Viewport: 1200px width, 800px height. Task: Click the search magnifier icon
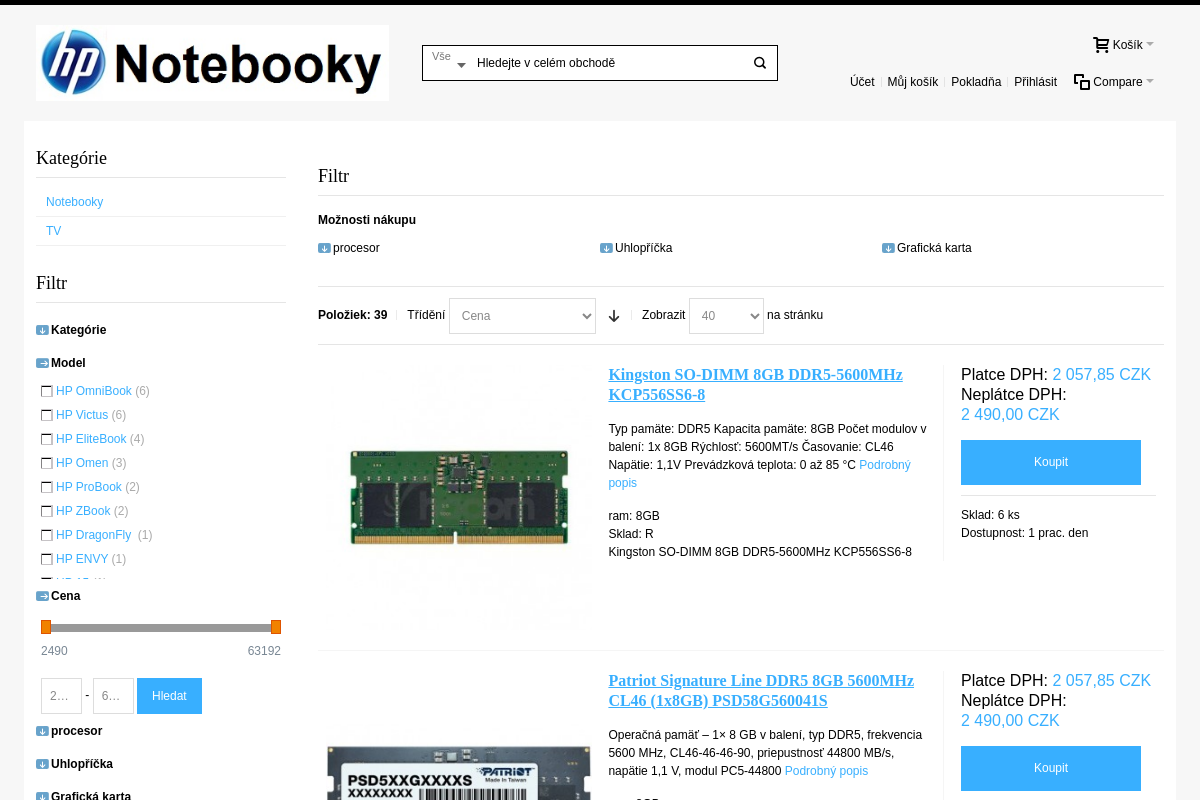tap(760, 63)
